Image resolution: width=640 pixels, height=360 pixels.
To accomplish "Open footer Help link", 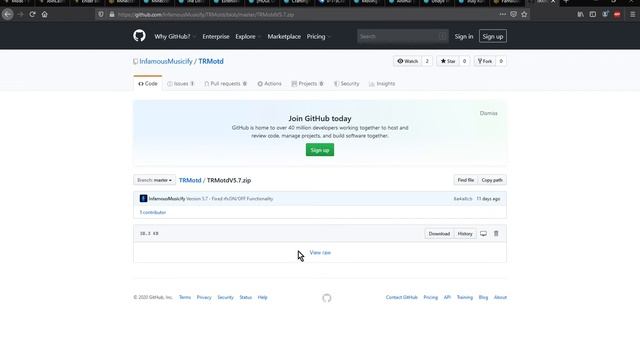I will pyautogui.click(x=262, y=297).
